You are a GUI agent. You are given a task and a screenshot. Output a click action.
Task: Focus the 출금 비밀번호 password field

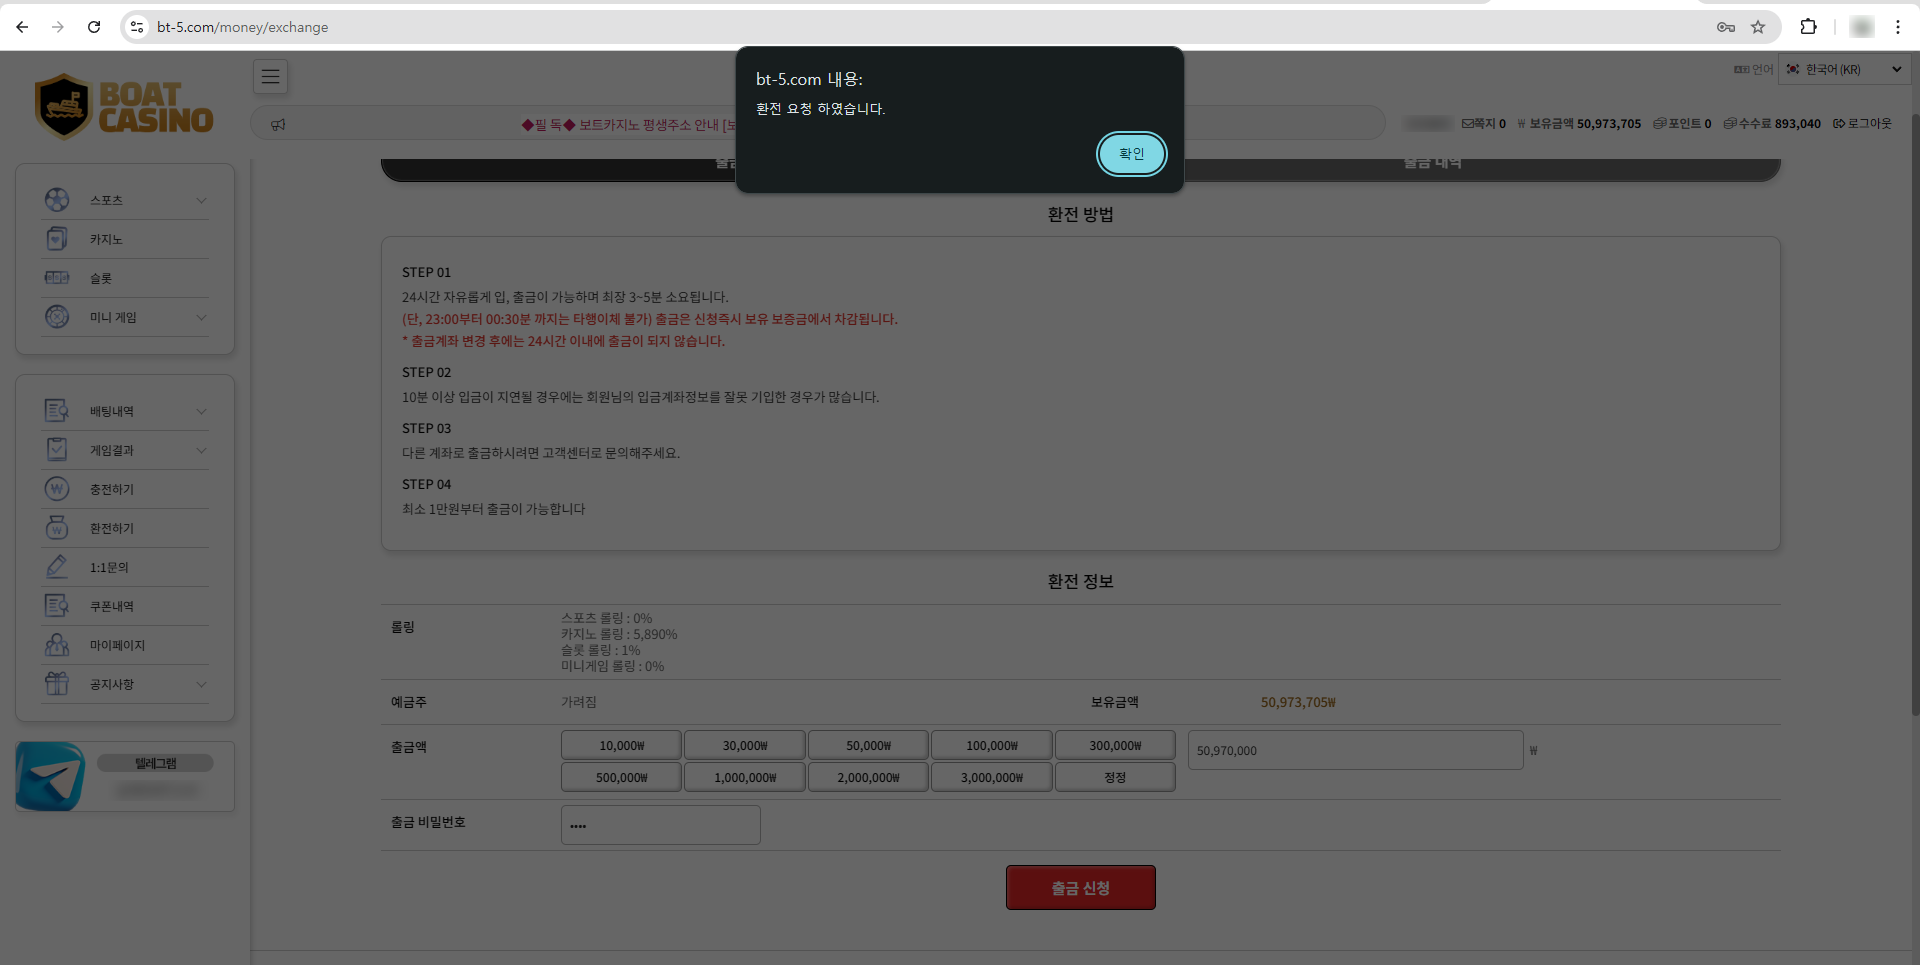661,825
